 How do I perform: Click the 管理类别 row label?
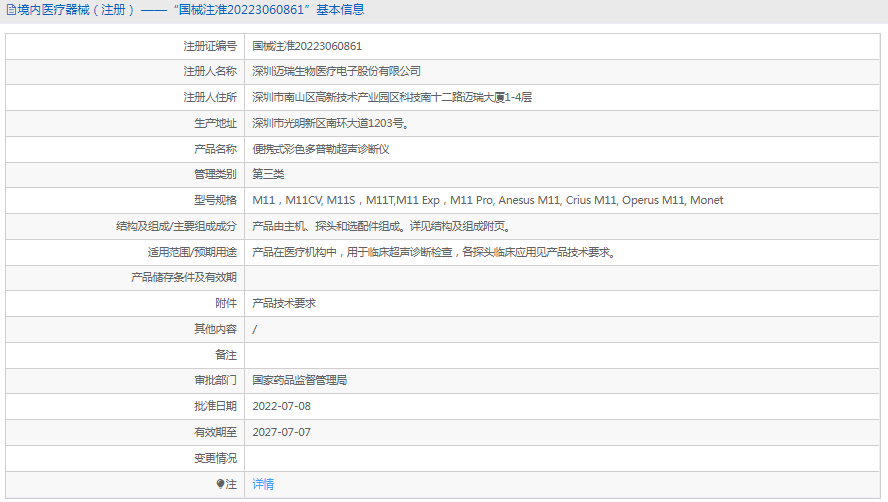(215, 175)
